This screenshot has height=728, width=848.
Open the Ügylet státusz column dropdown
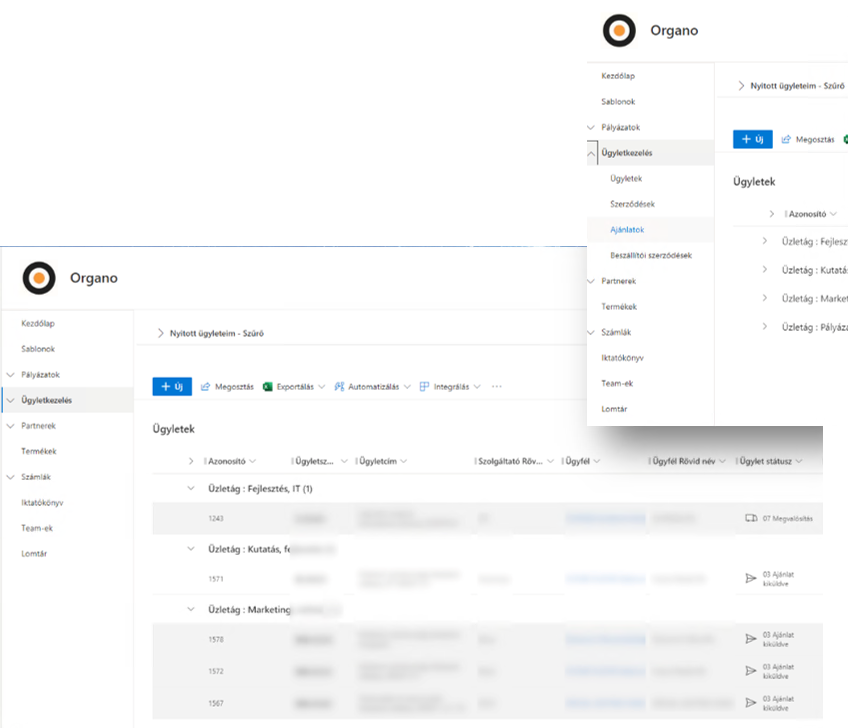coord(800,461)
